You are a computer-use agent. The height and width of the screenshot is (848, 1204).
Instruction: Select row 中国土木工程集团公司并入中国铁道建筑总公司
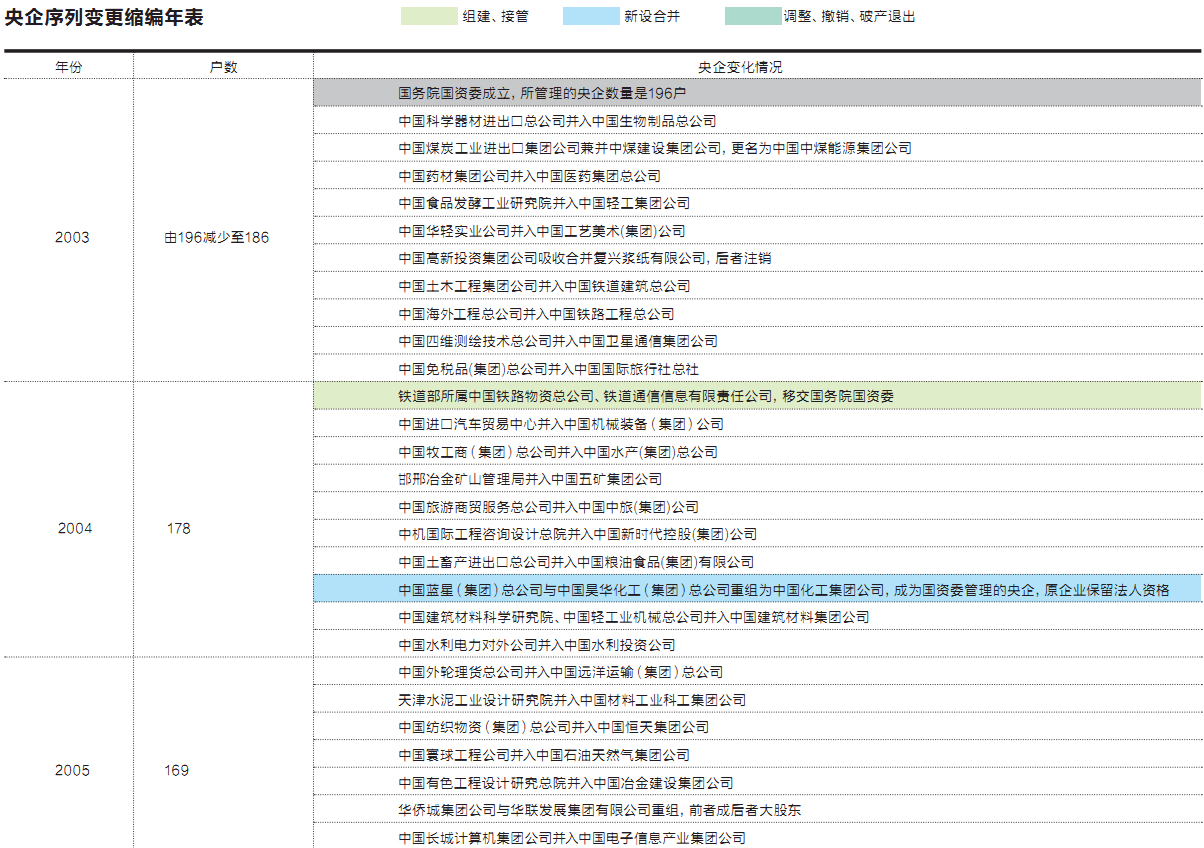coord(757,286)
